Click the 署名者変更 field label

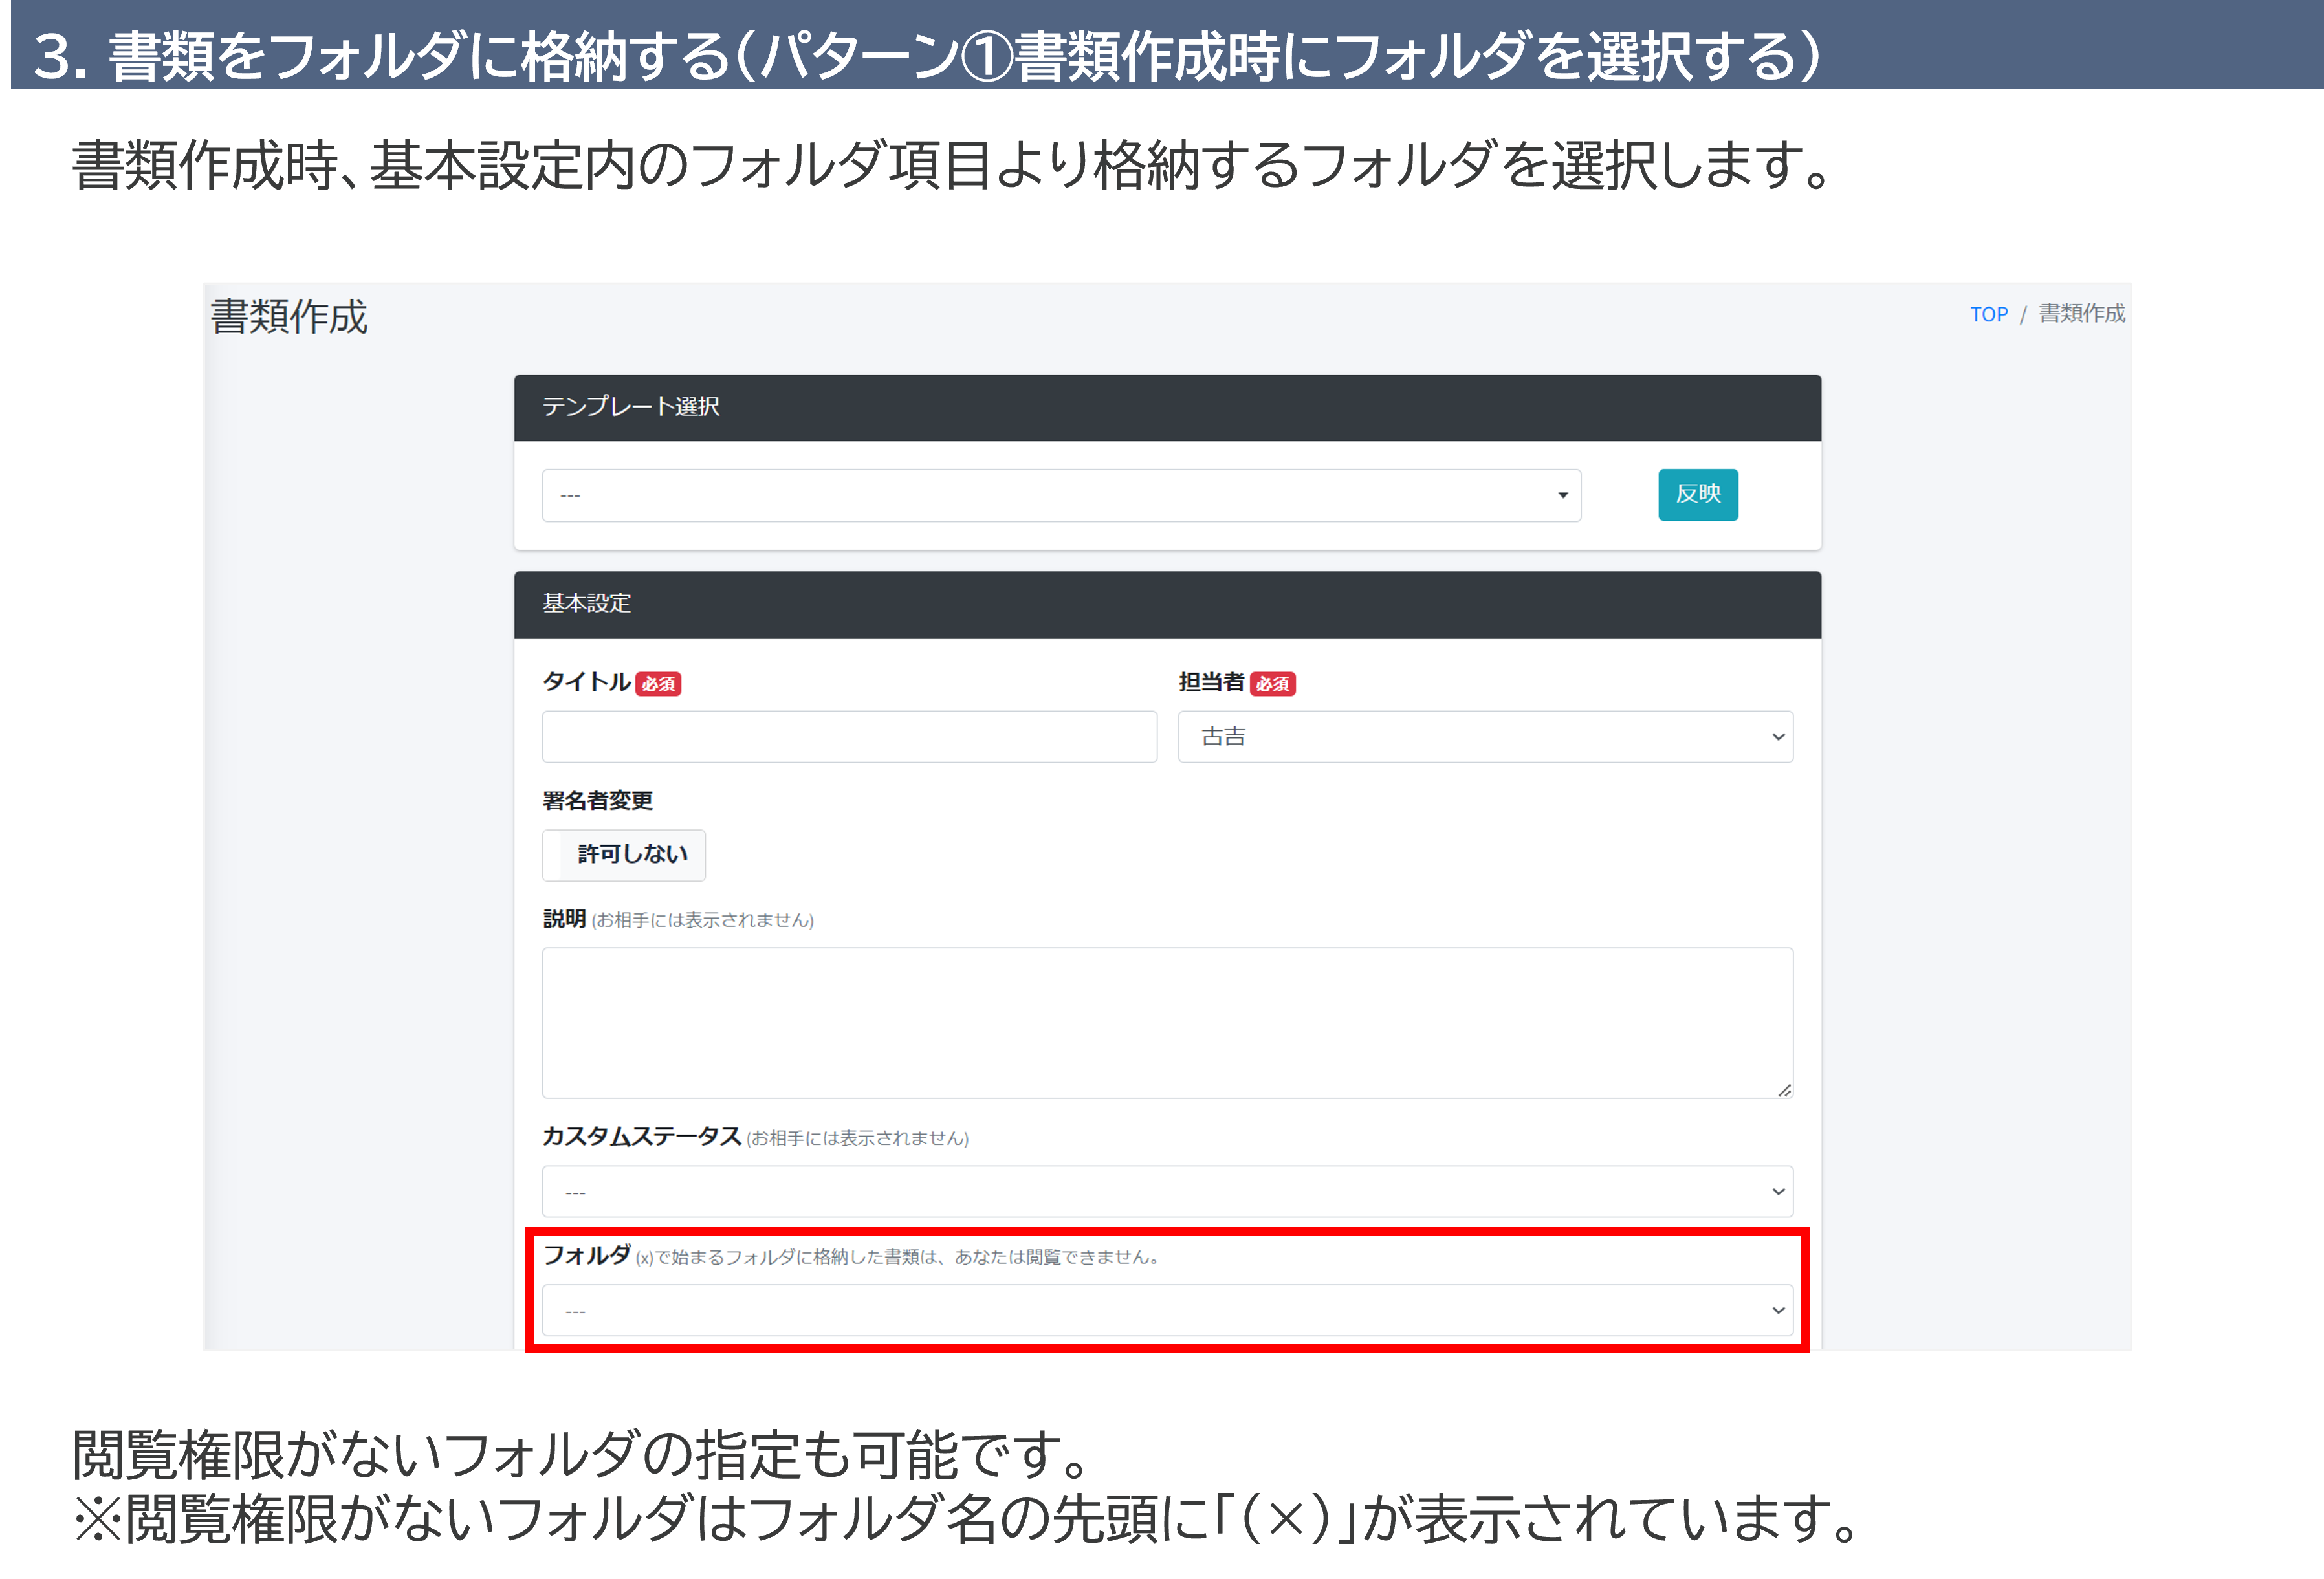597,800
